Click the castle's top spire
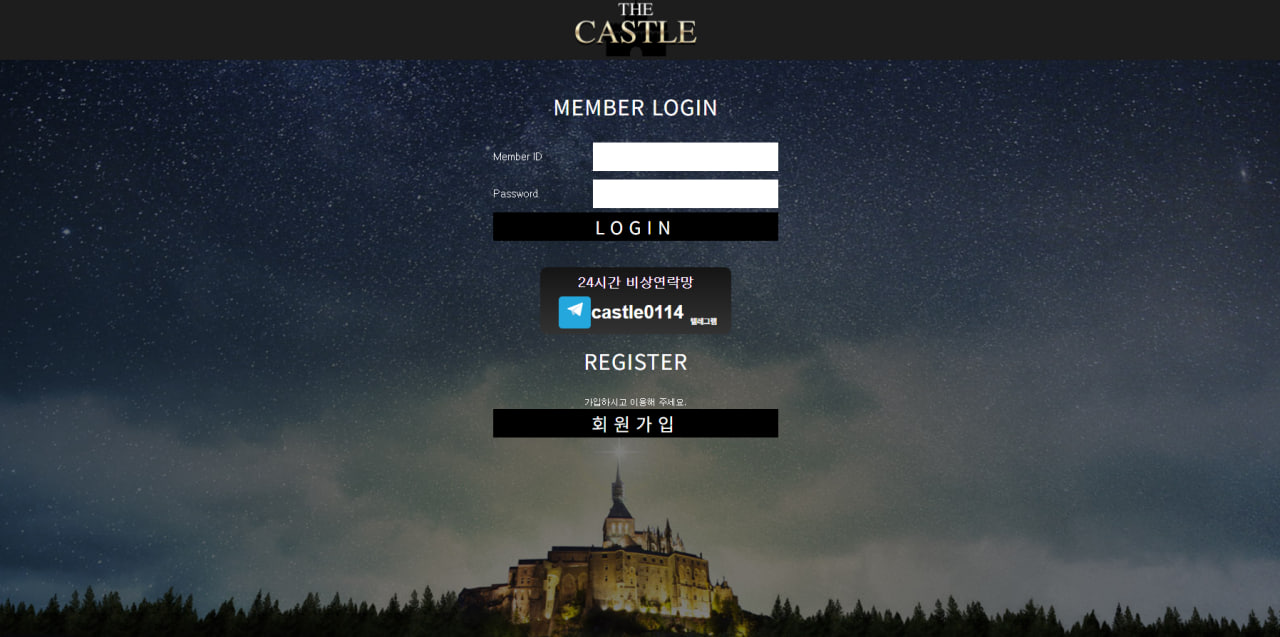1280x637 pixels. coord(617,485)
